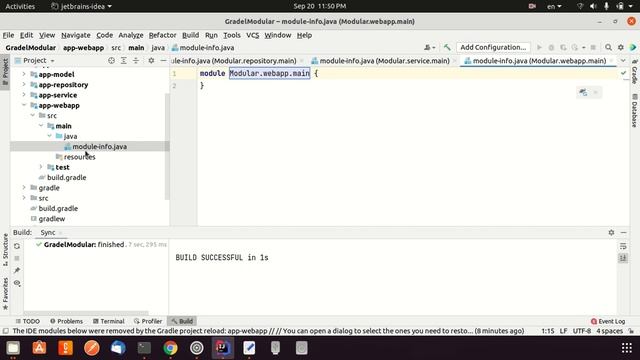Viewport: 640px width, 360px height.
Task: Click the soft-wrap icon in build output
Action: click(623, 246)
